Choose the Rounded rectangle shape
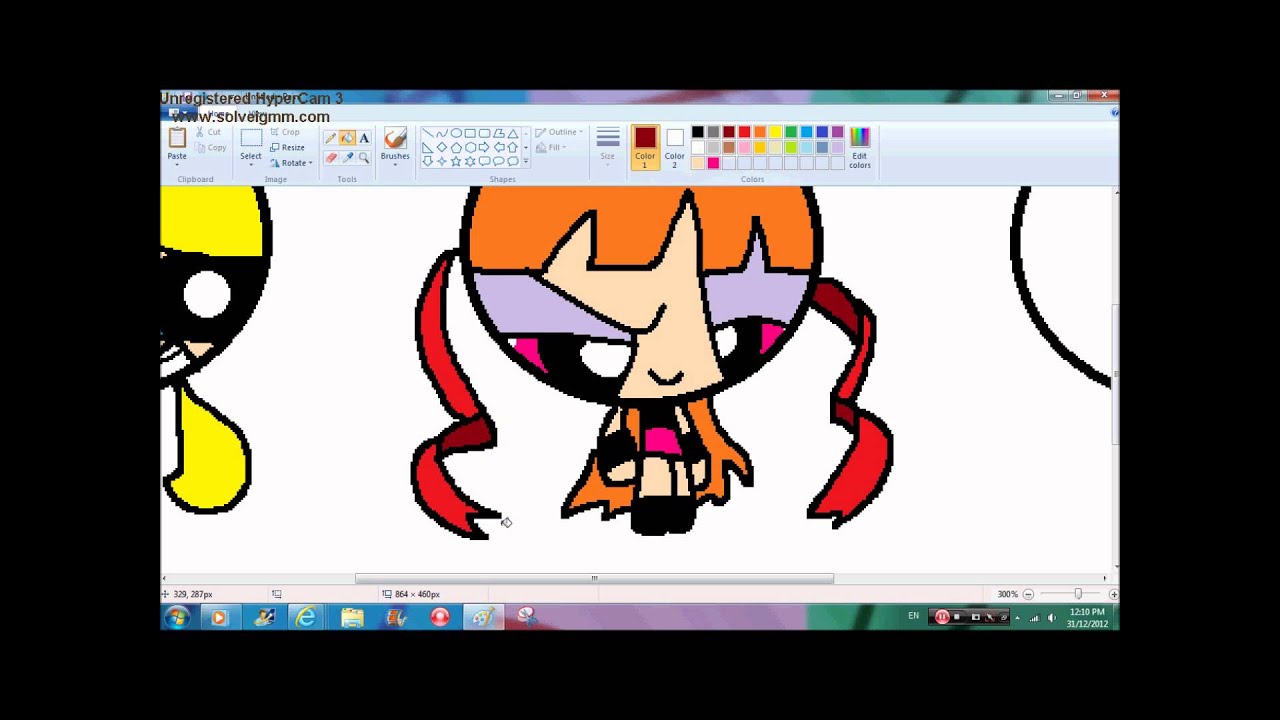This screenshot has height=720, width=1280. (484, 133)
